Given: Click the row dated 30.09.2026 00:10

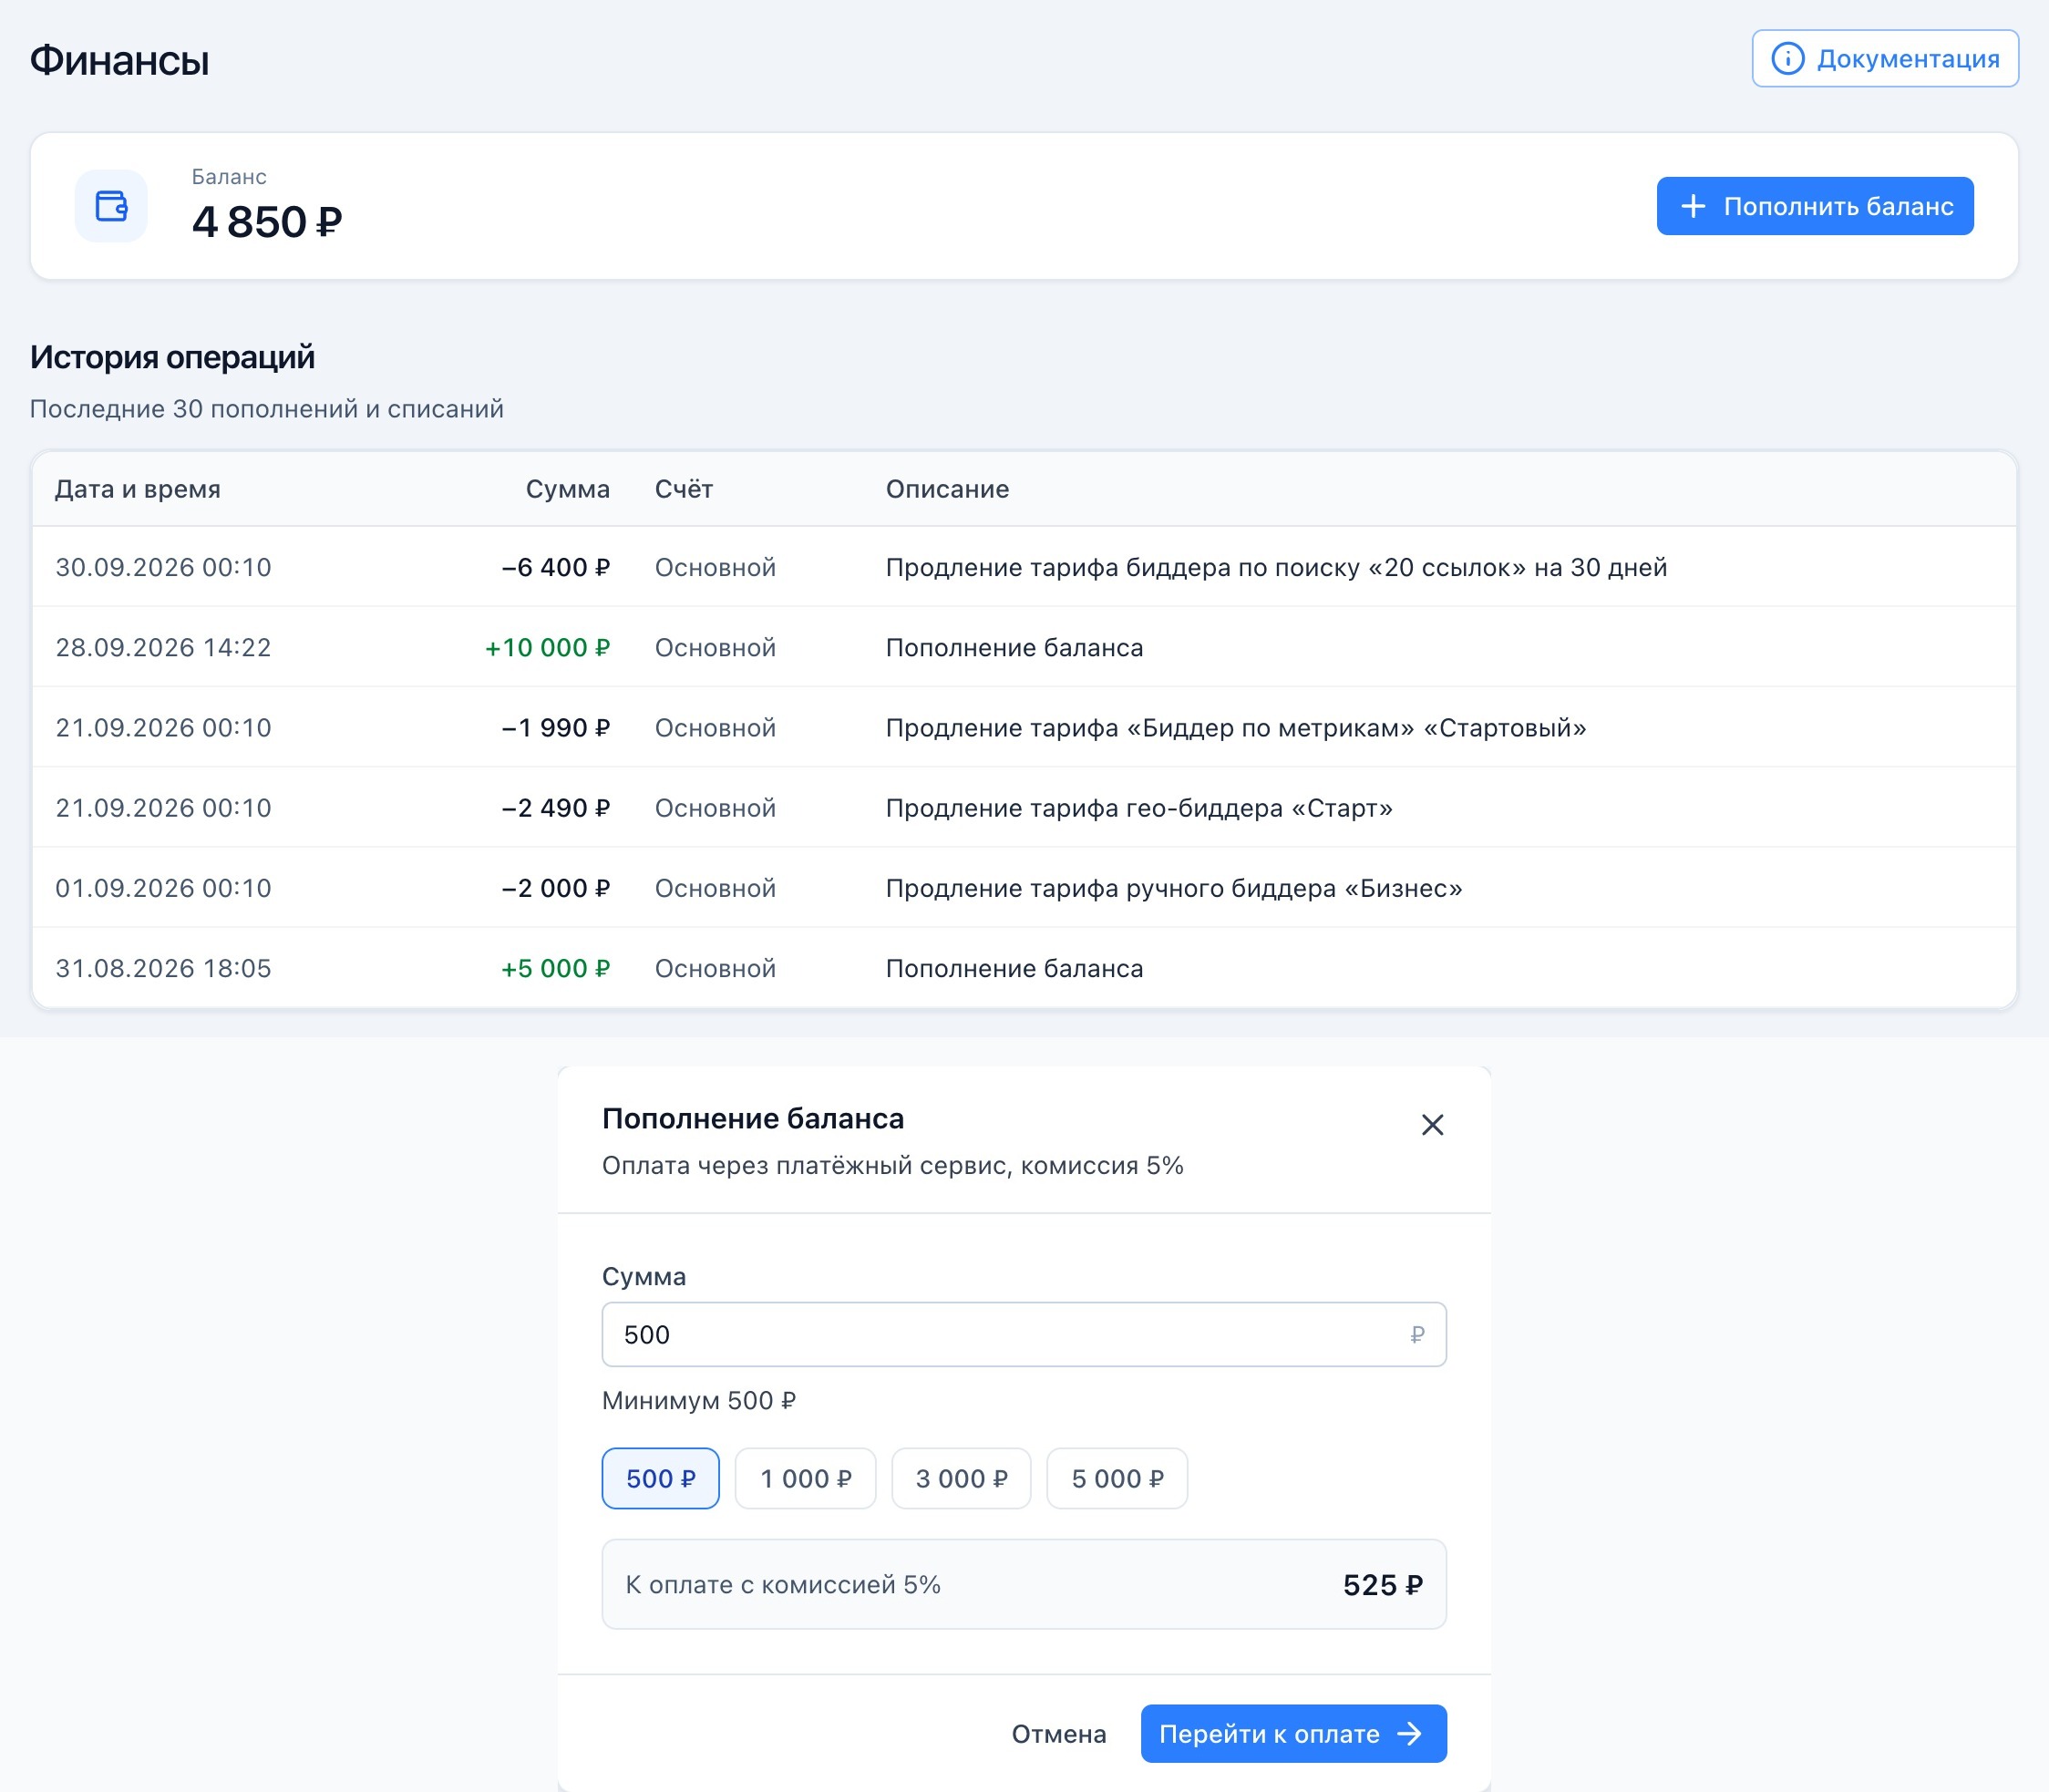Looking at the screenshot, I should [x=1024, y=567].
